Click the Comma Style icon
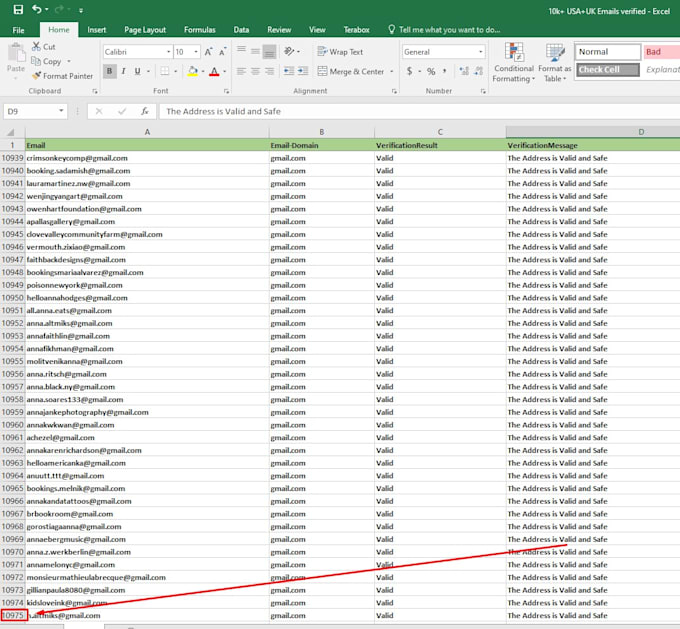The width and height of the screenshot is (680, 629). (x=445, y=71)
